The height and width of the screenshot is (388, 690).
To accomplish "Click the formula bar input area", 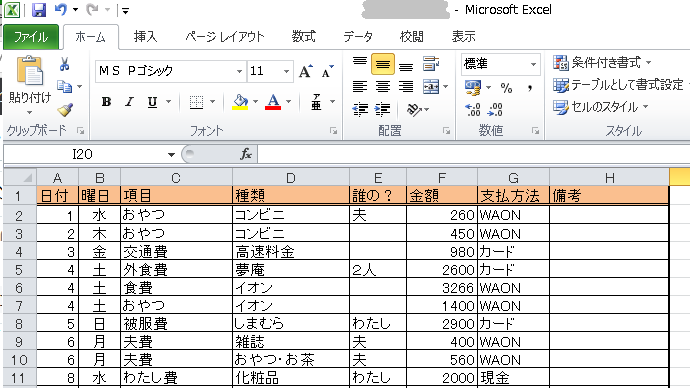I will pos(473,154).
